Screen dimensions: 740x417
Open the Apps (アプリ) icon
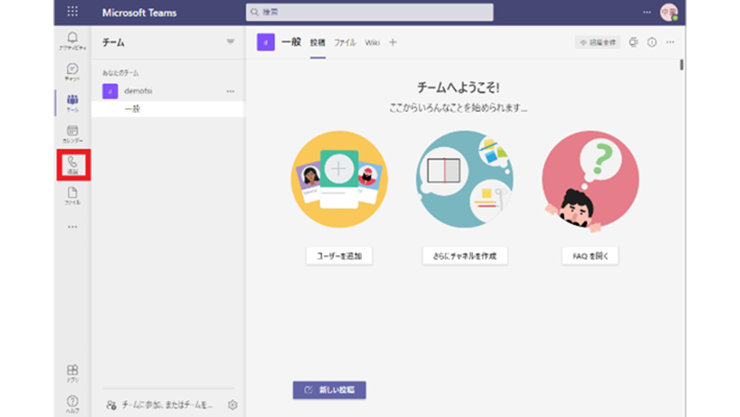point(72,373)
